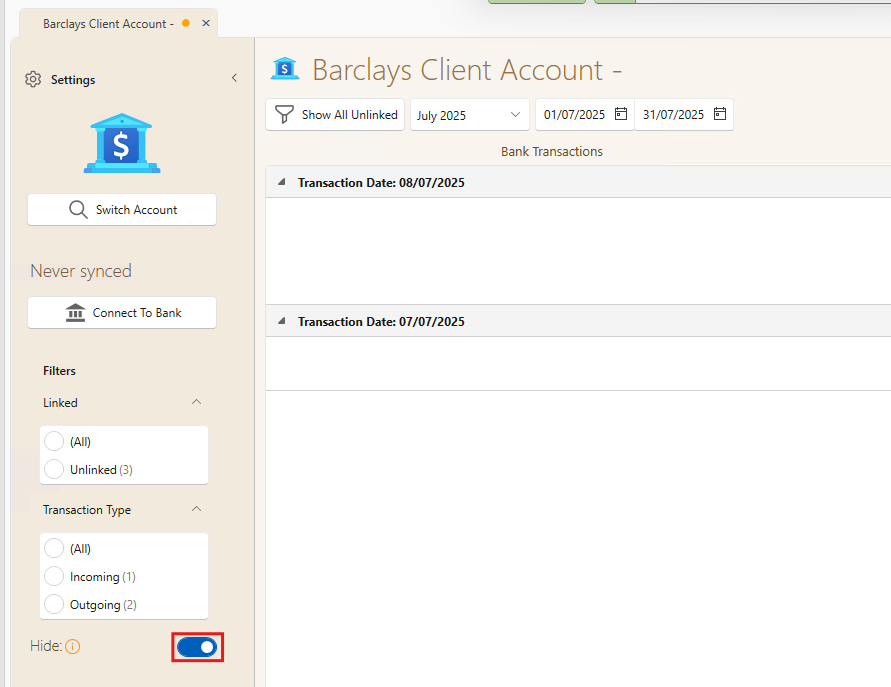Viewport: 891px width, 687px height.
Task: Click the info icon next to Hide
Action: tap(73, 646)
